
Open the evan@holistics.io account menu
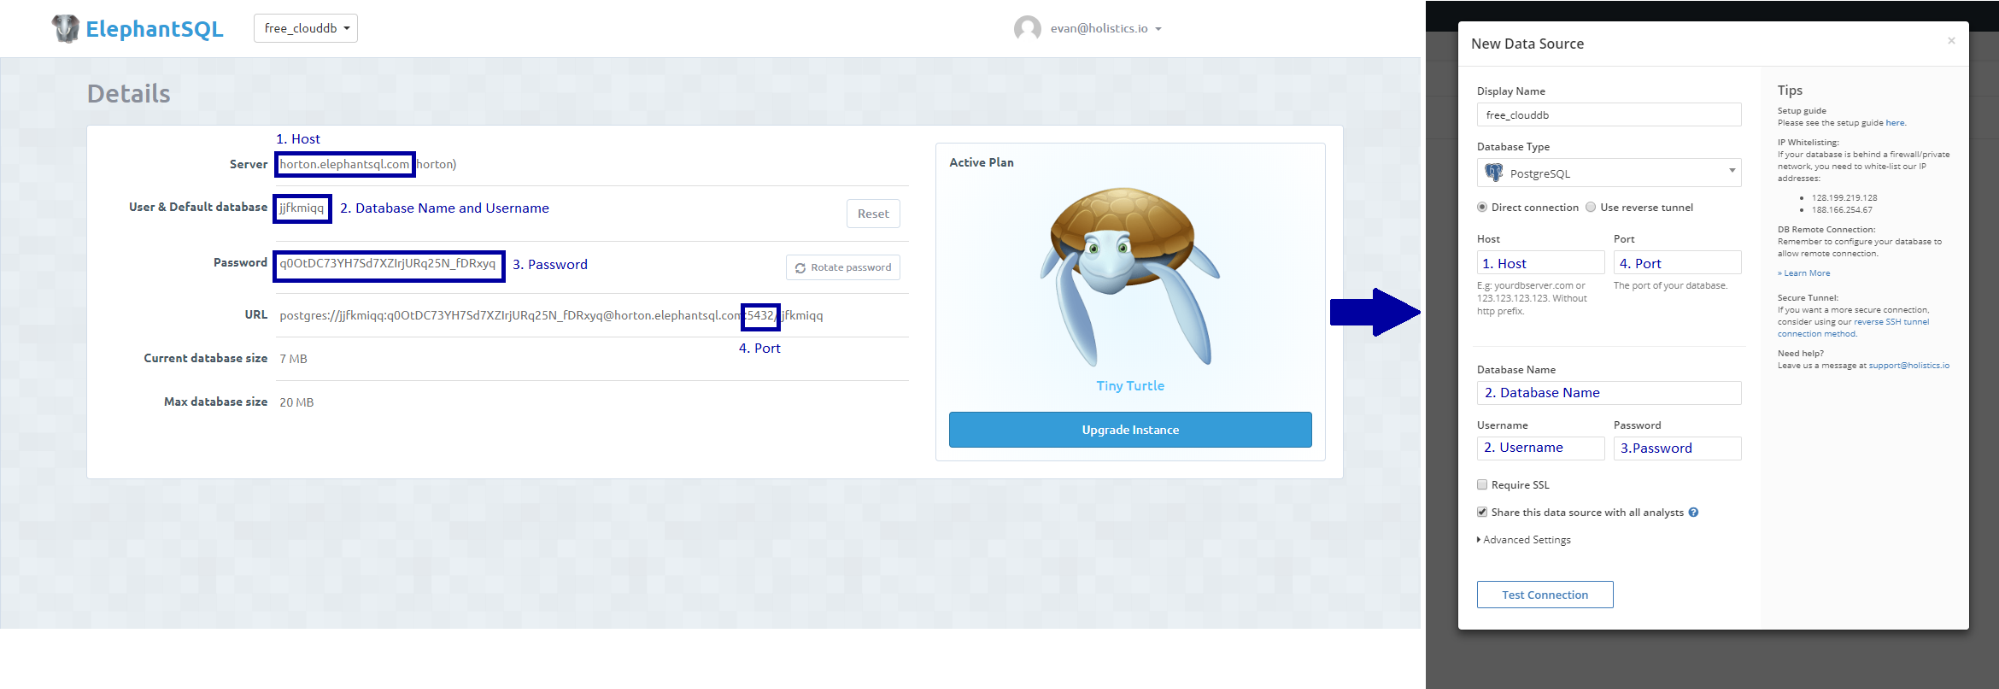1106,28
